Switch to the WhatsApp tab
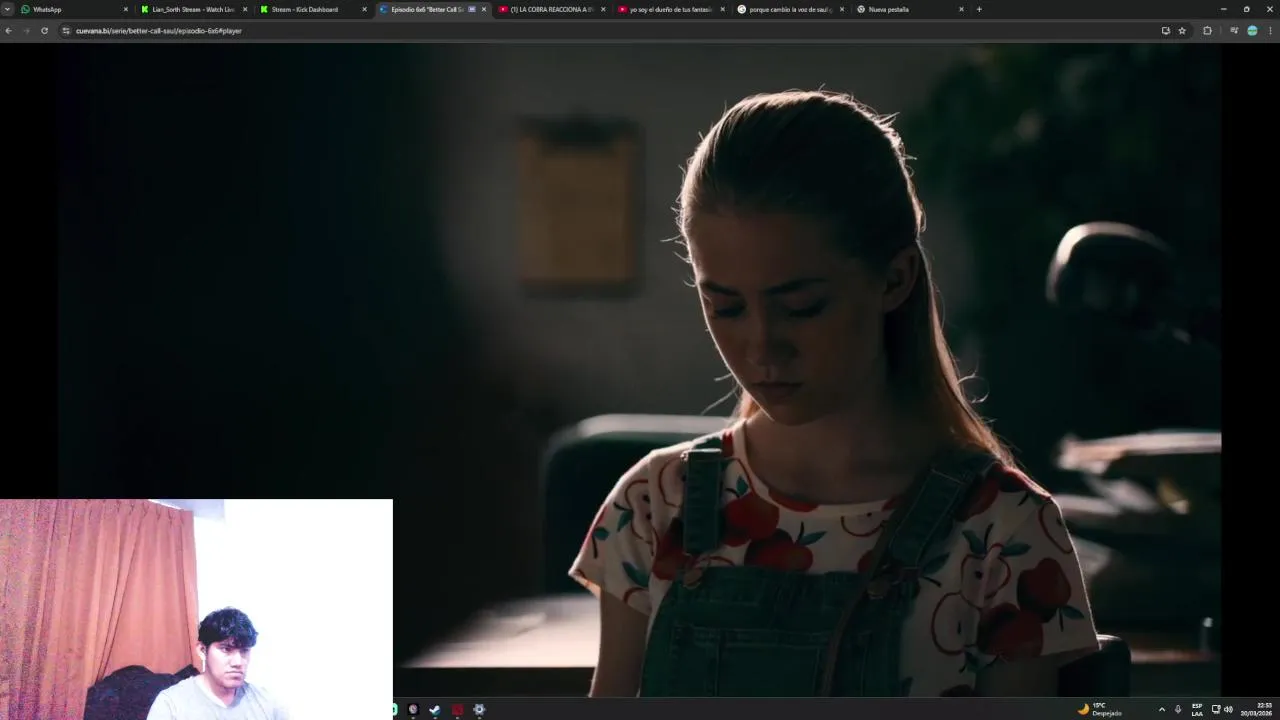The height and width of the screenshot is (720, 1280). (75, 9)
